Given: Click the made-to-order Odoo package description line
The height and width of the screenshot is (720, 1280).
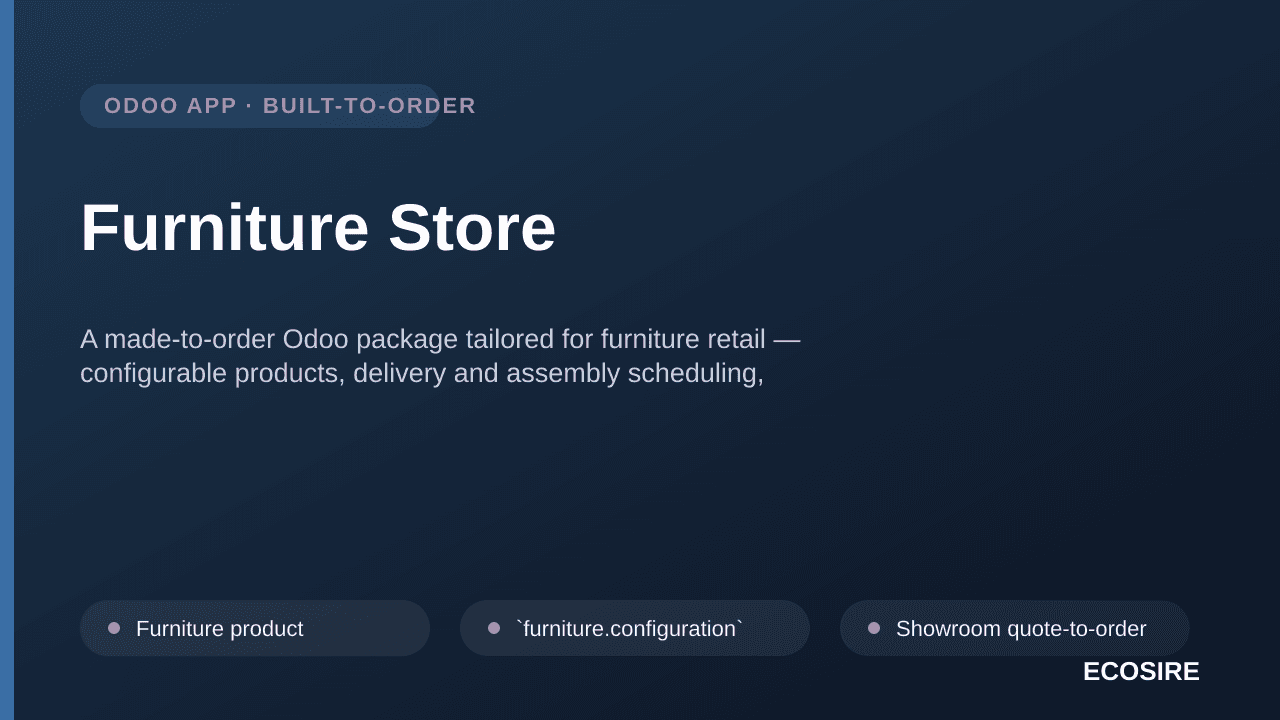Looking at the screenshot, I should pos(440,339).
